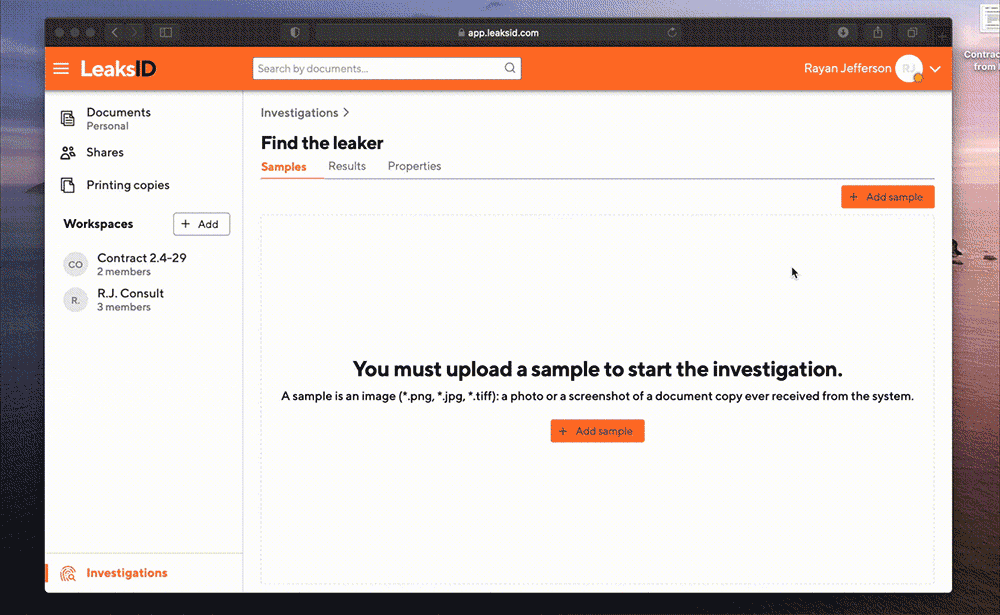Open Safari downloads icon
The image size is (1000, 615).
tap(843, 33)
